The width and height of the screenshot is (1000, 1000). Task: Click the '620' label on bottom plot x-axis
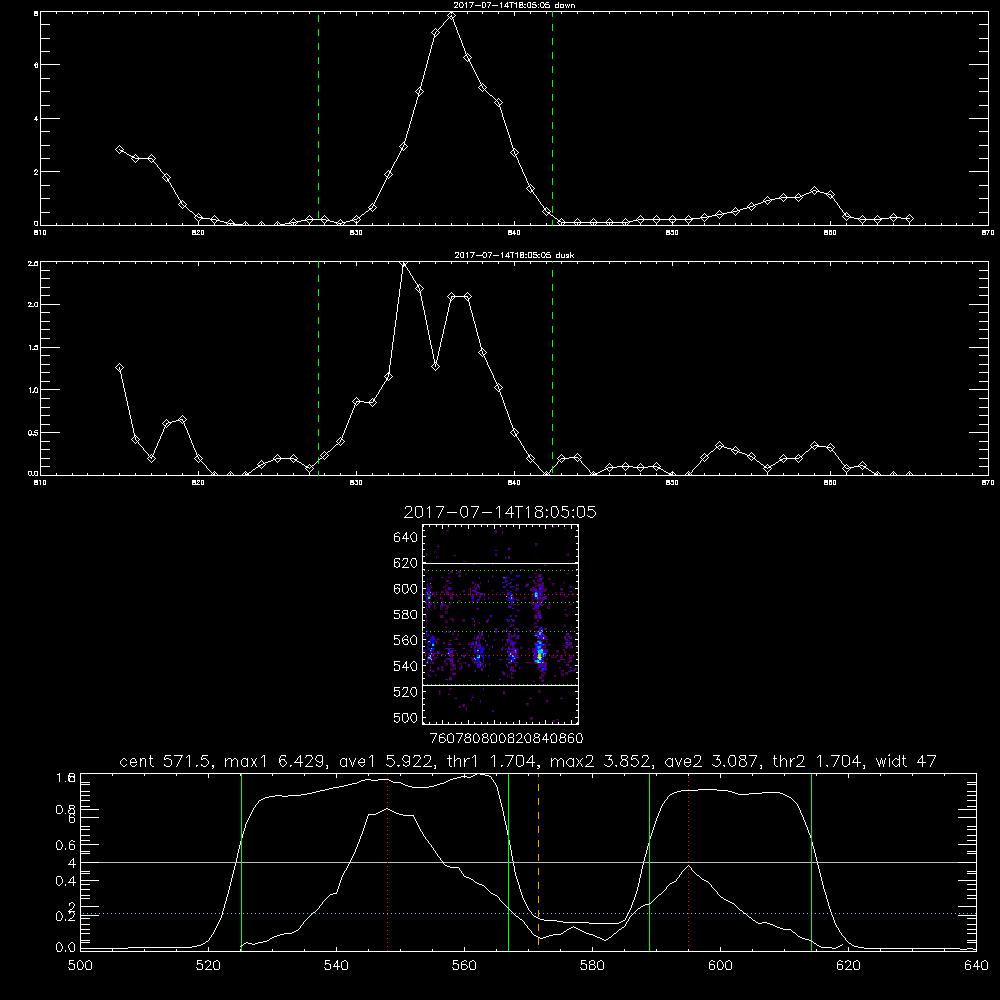848,966
